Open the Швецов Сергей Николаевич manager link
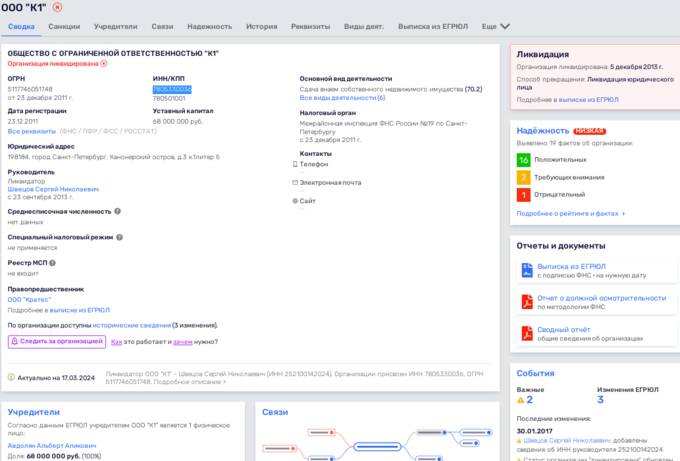This screenshot has height=461, width=680. pyautogui.click(x=53, y=189)
